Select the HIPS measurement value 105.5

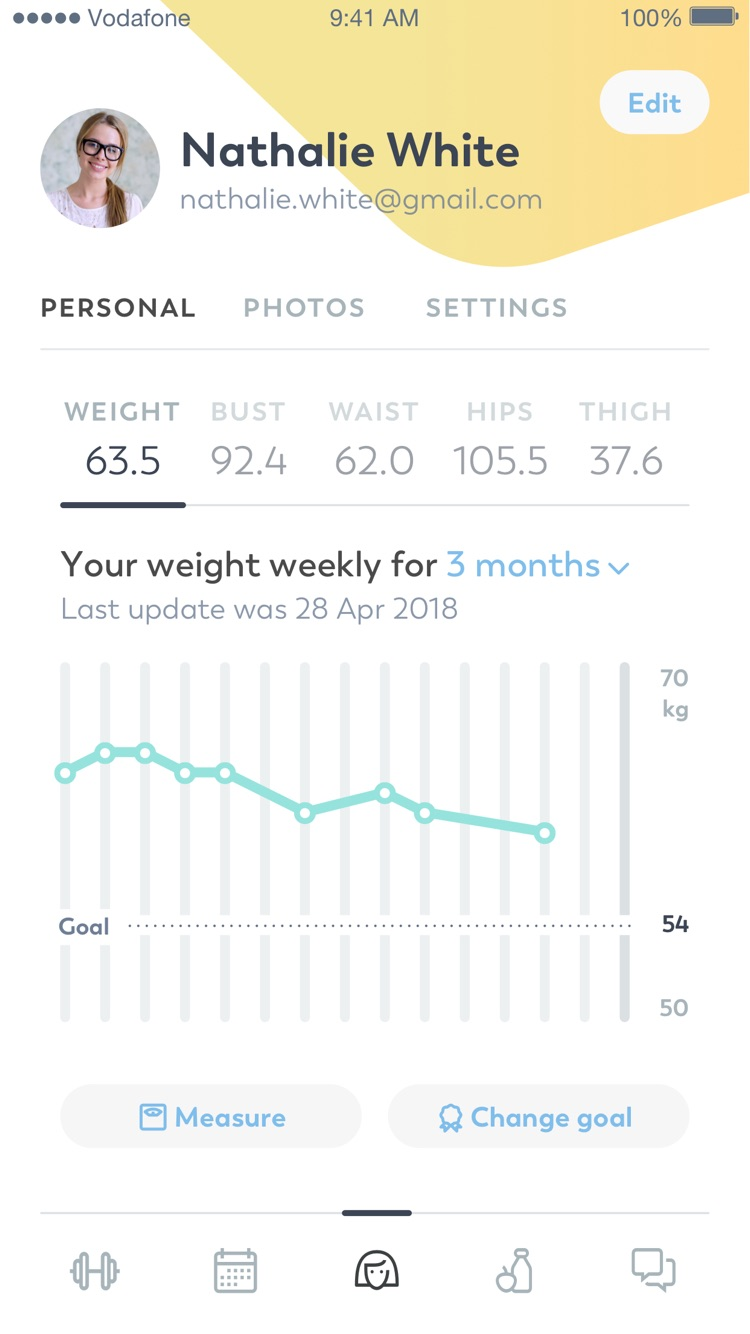pyautogui.click(x=499, y=460)
